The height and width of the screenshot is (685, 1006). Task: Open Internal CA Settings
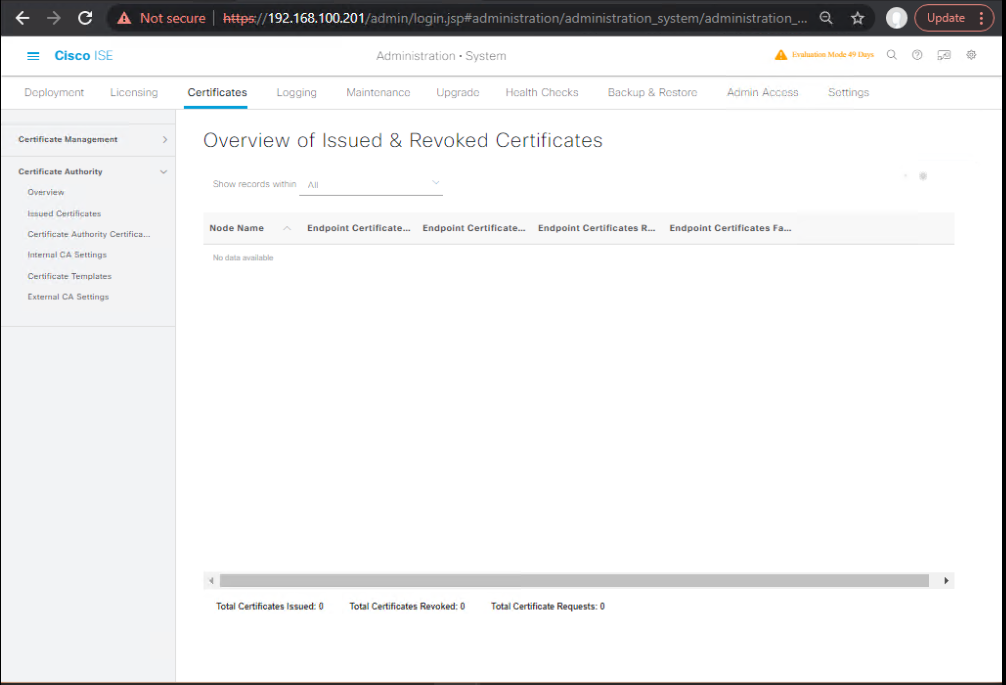(67, 255)
